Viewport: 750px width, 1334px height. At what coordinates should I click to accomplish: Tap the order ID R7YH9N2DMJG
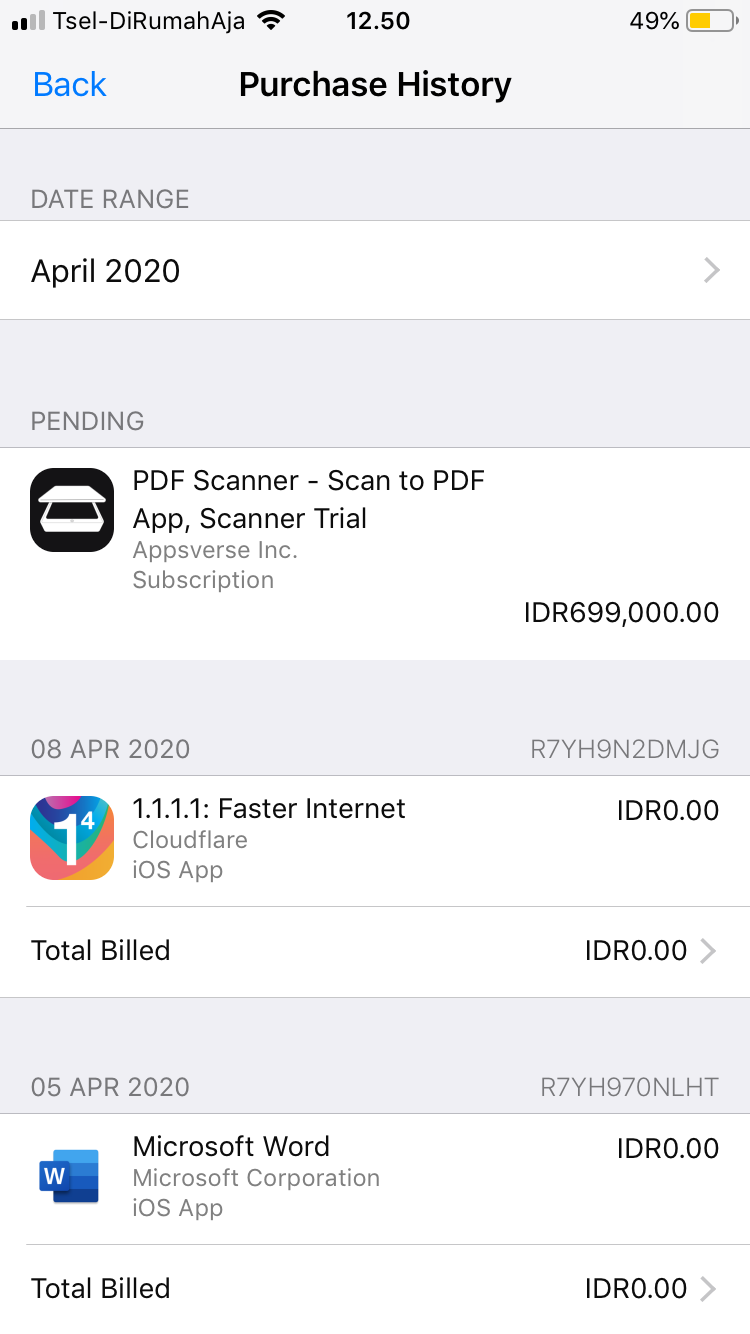click(x=624, y=749)
